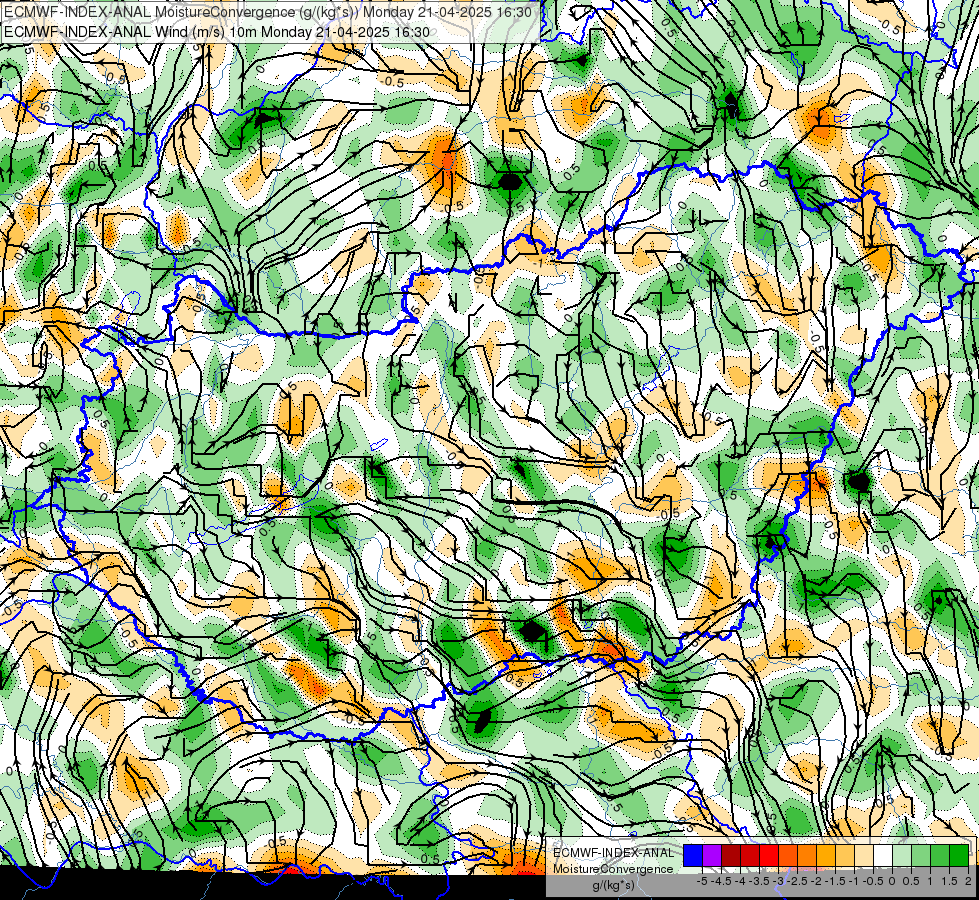Click the pale peach legend swatch left of white
979x900 pixels.
pos(864,855)
